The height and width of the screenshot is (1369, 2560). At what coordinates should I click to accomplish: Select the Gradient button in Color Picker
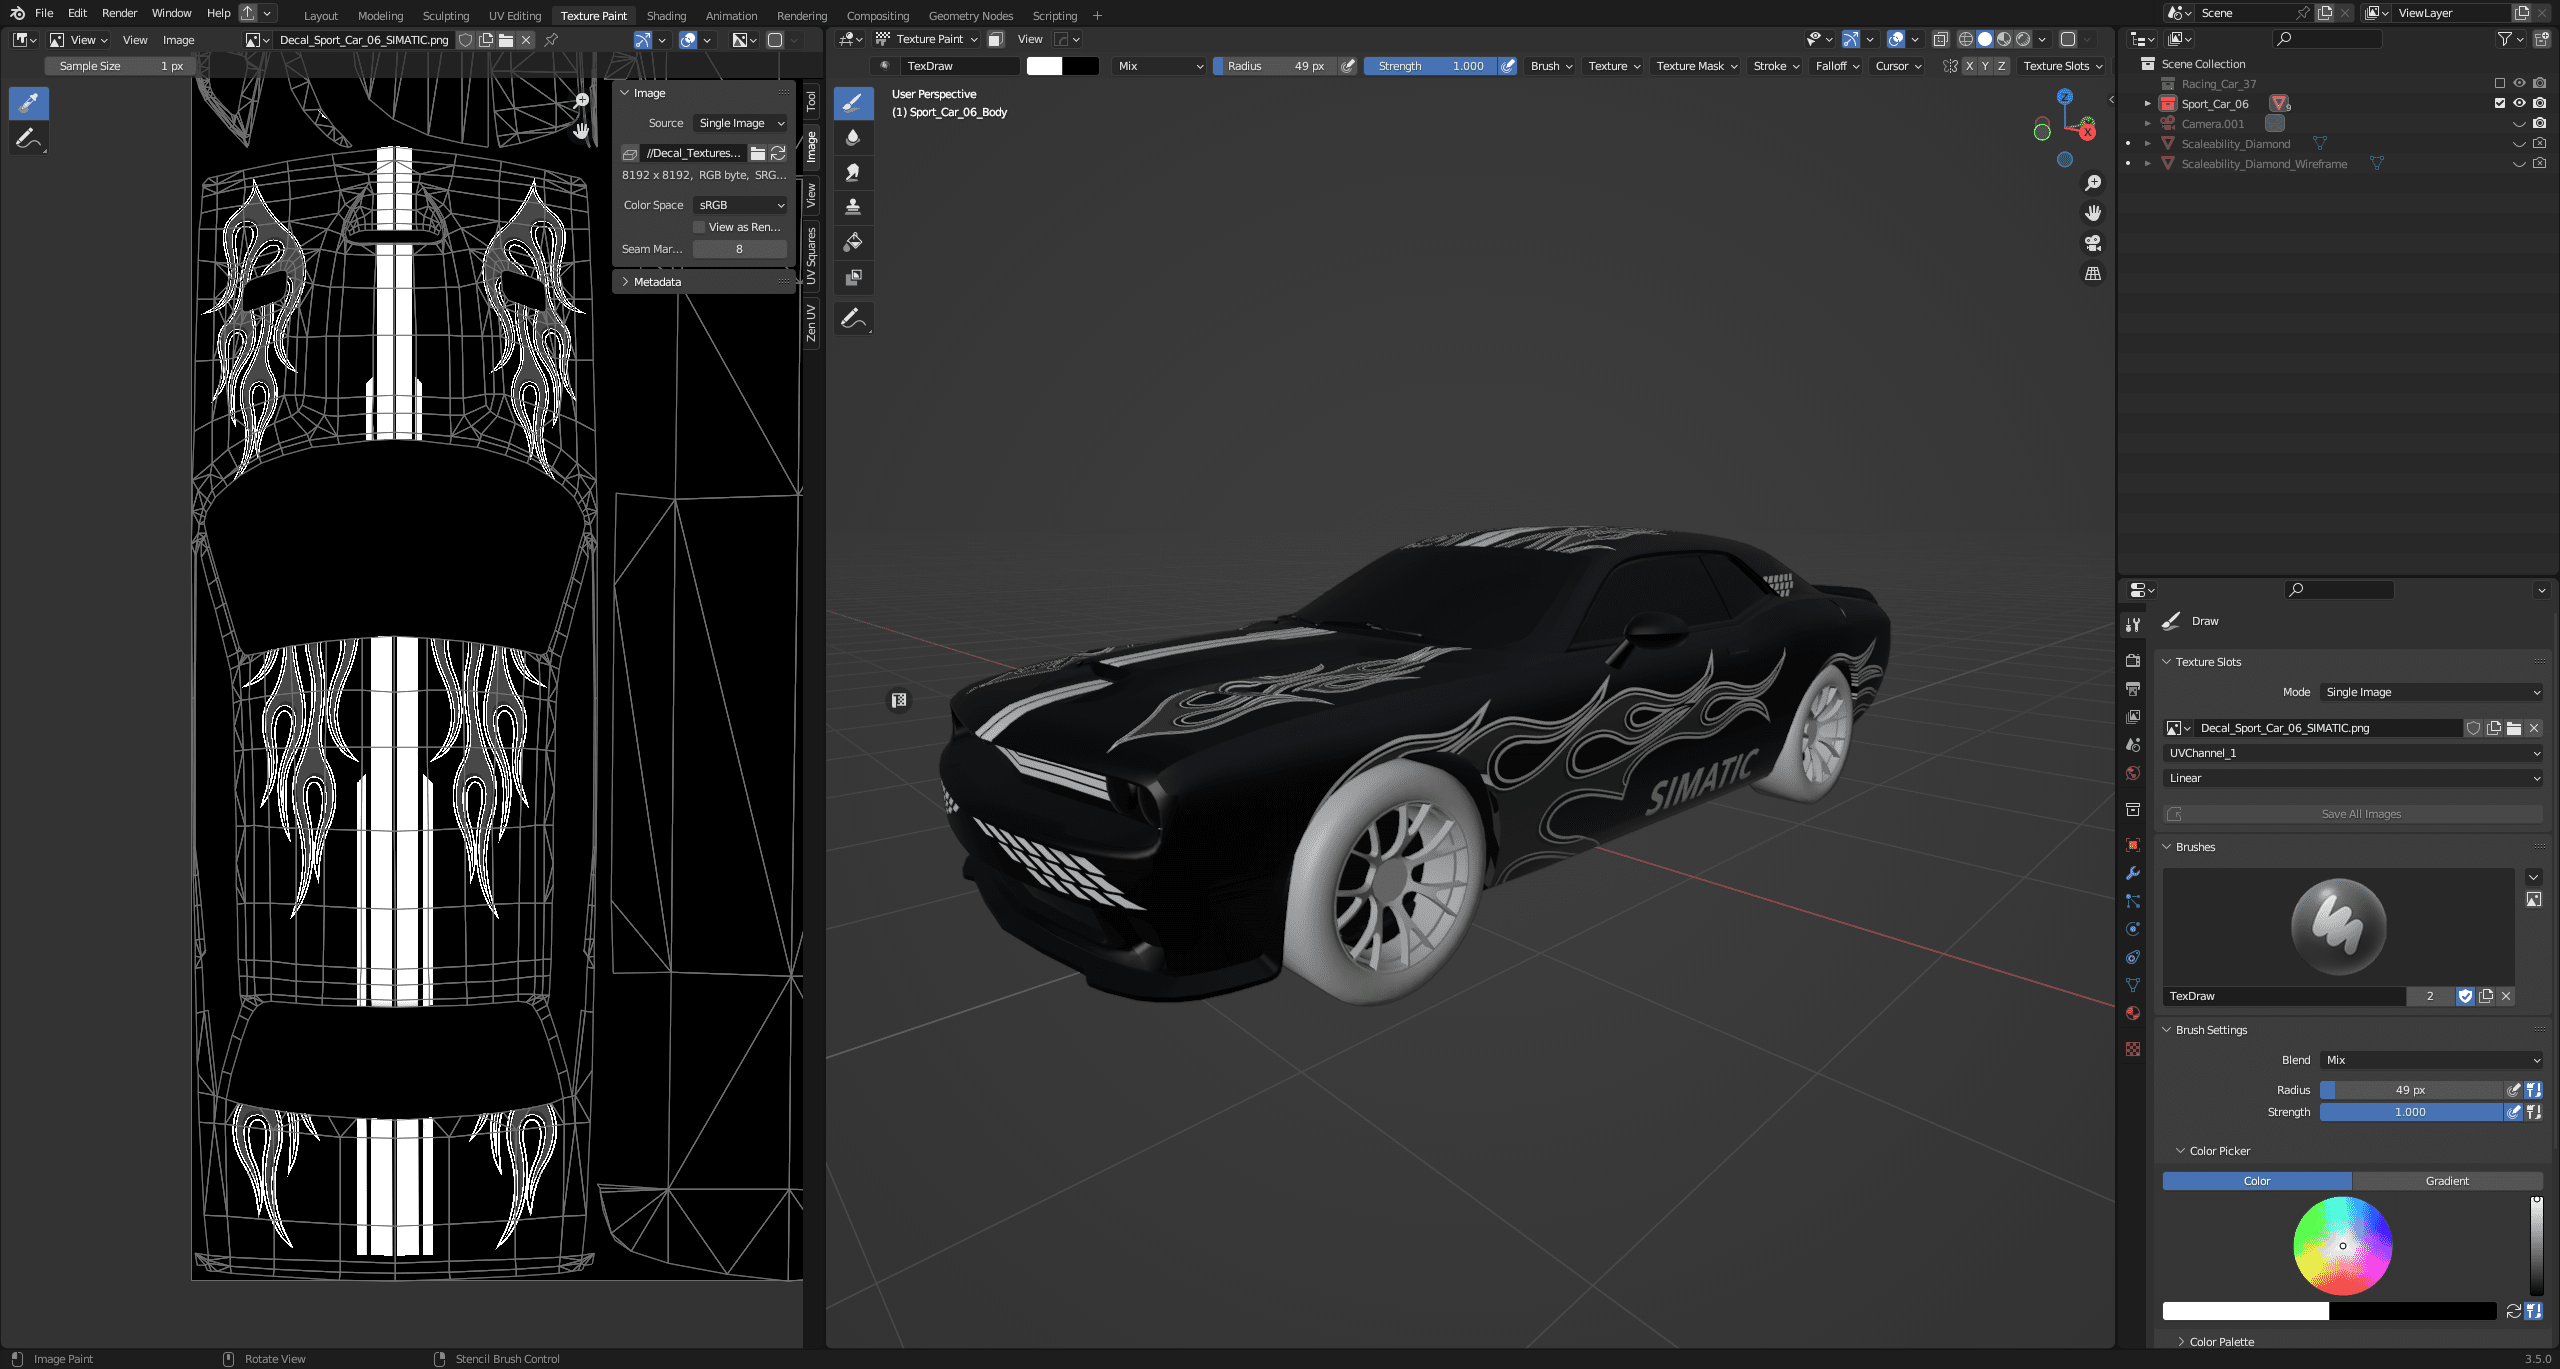point(2447,1181)
